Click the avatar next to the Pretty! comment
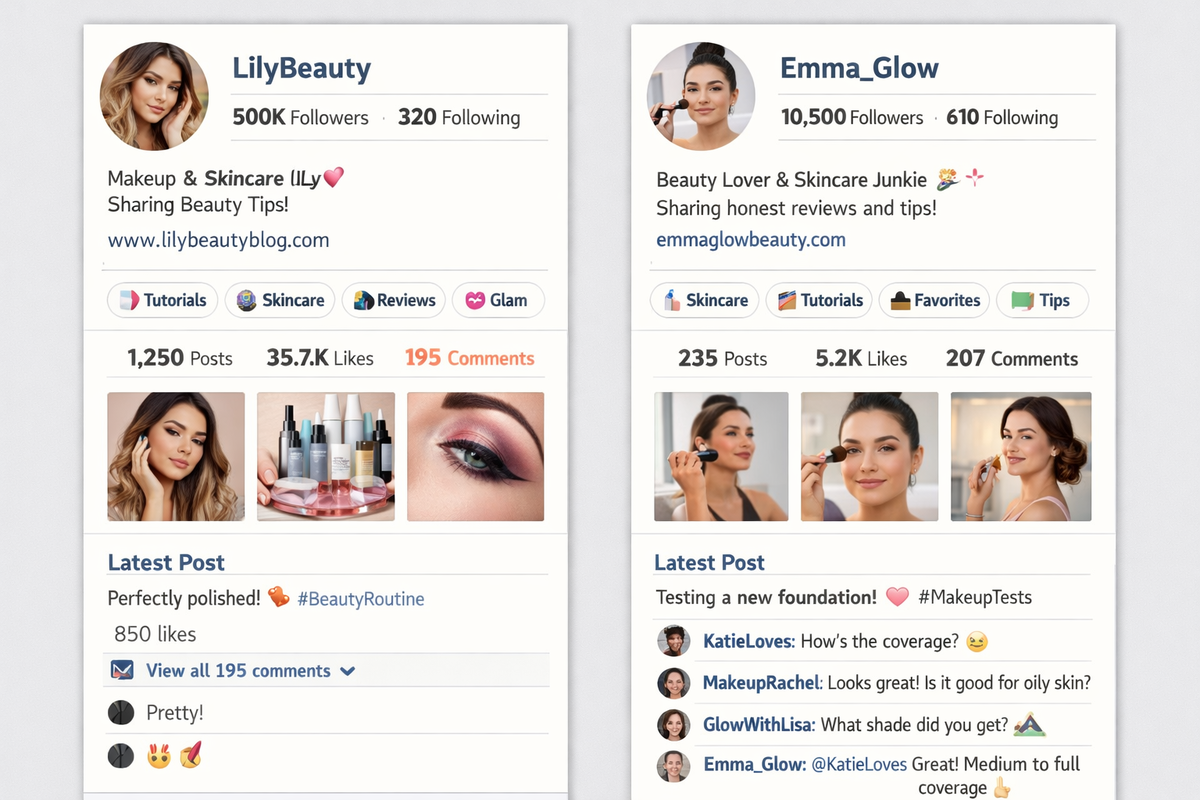Screen dimensions: 1200x800 (120, 713)
